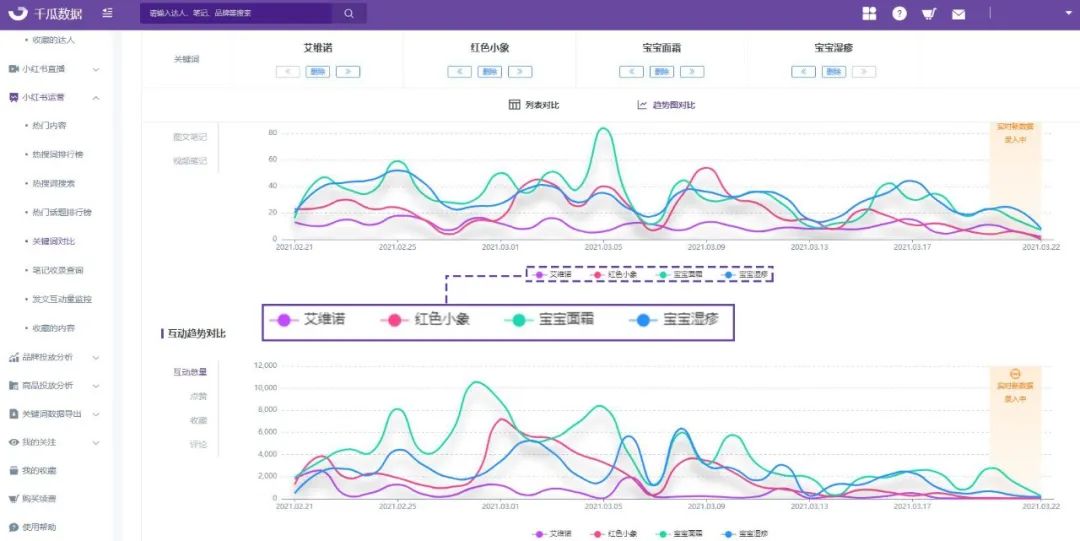Toggle 宝宝湿疹 series in bottom chart legend
This screenshot has height=541, width=1080.
pos(745,533)
